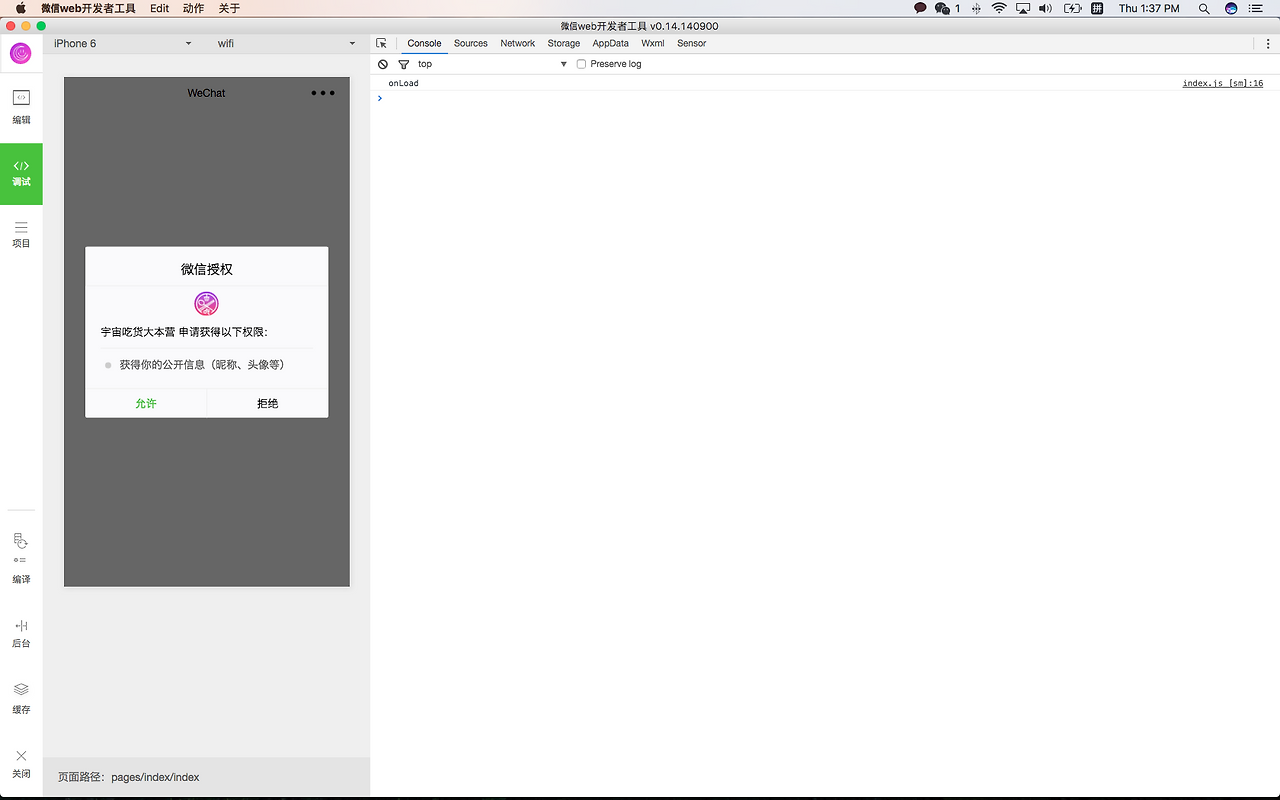Open the '...' menu in the WeChat simulator
This screenshot has width=1280, height=800.
(322, 92)
